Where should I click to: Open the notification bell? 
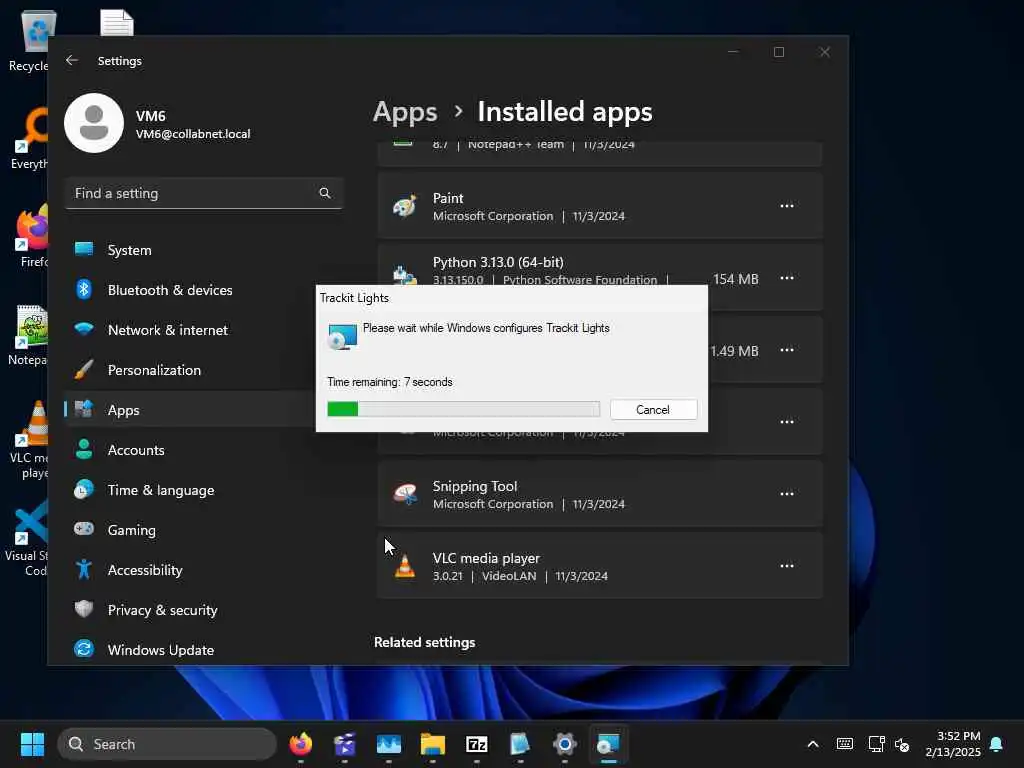coord(997,744)
